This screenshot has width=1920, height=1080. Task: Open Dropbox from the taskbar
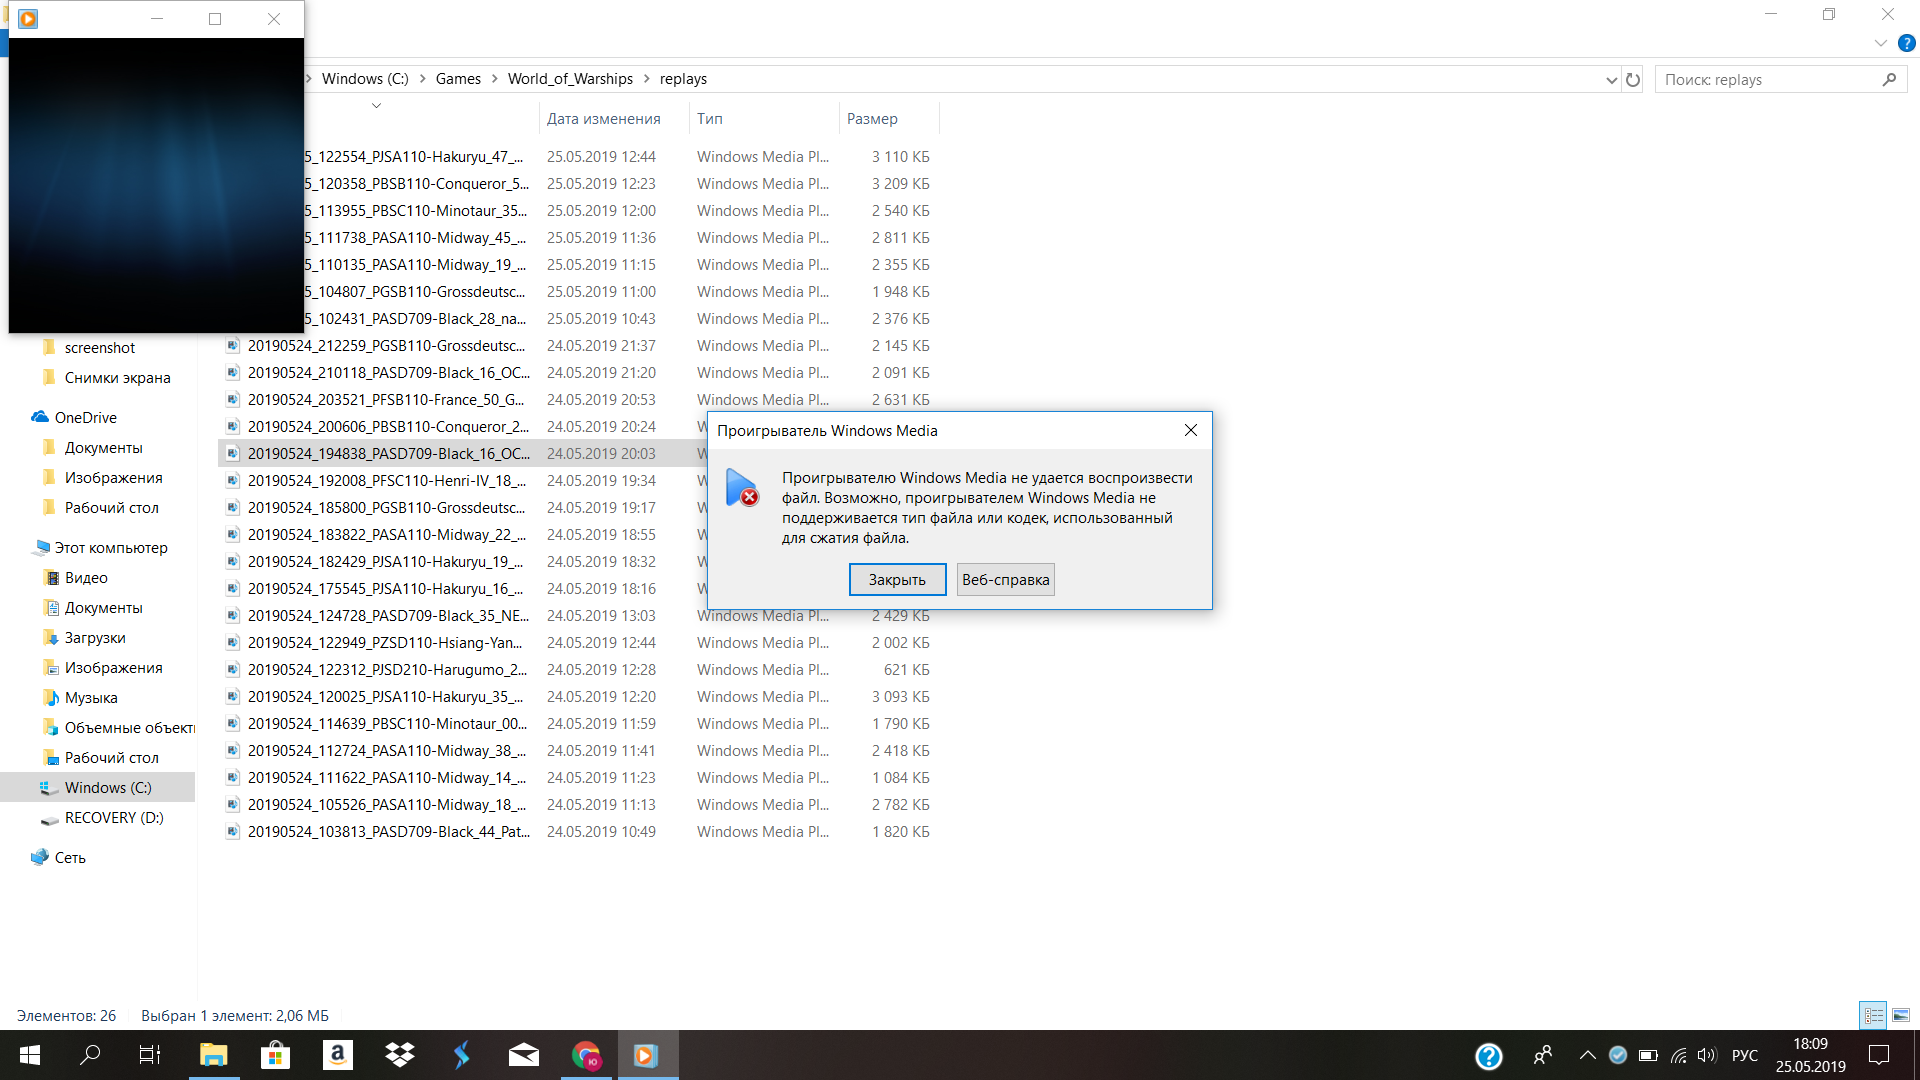point(400,1055)
